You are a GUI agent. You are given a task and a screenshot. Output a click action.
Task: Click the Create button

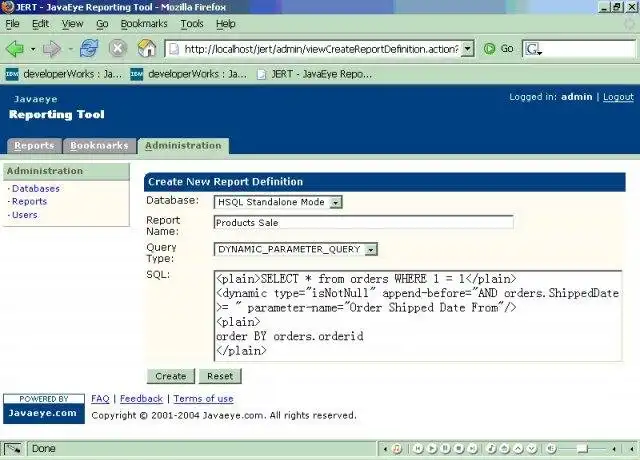pyautogui.click(x=171, y=376)
